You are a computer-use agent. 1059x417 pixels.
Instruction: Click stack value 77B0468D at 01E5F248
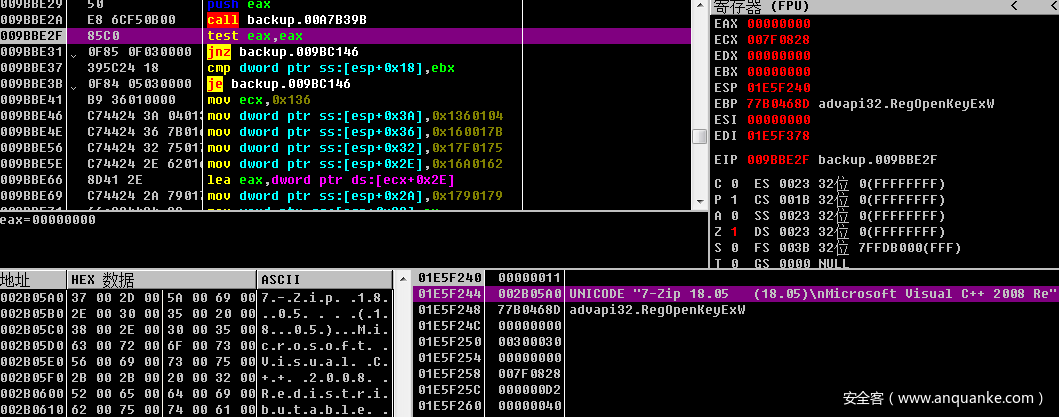click(x=531, y=310)
